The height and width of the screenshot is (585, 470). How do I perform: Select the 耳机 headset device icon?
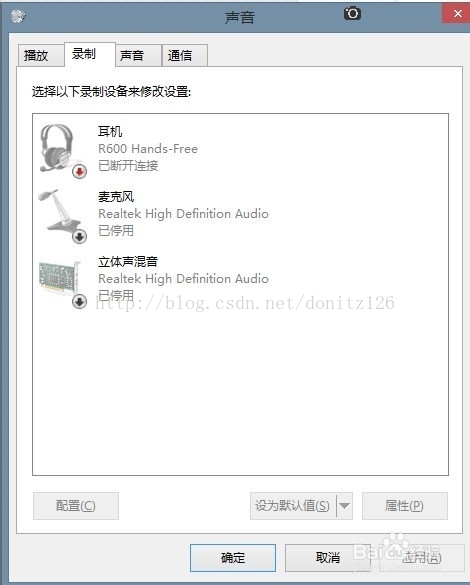(57, 148)
